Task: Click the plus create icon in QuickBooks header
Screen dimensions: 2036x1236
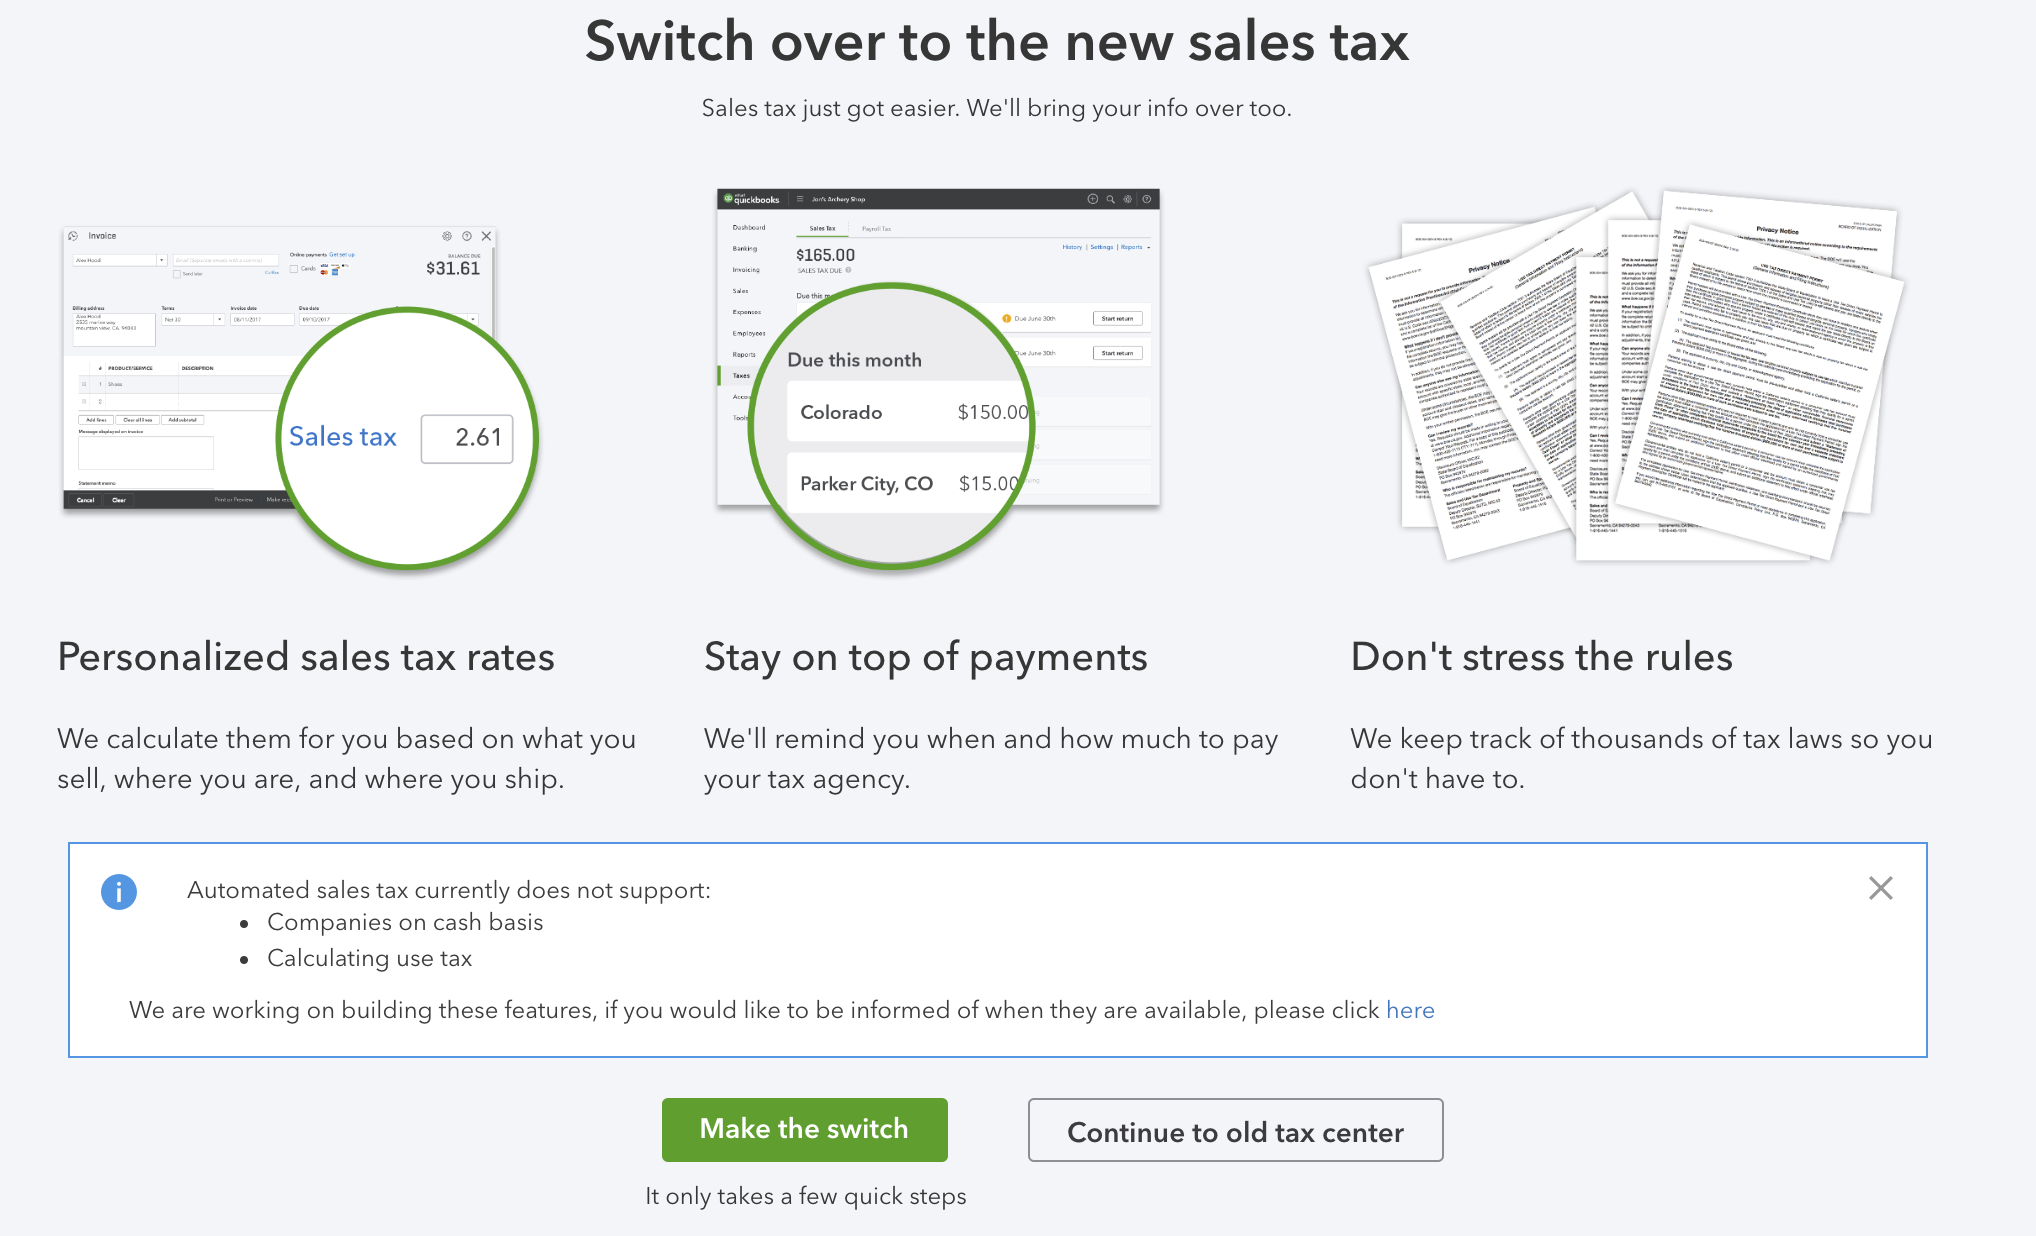Action: pos(1092,199)
